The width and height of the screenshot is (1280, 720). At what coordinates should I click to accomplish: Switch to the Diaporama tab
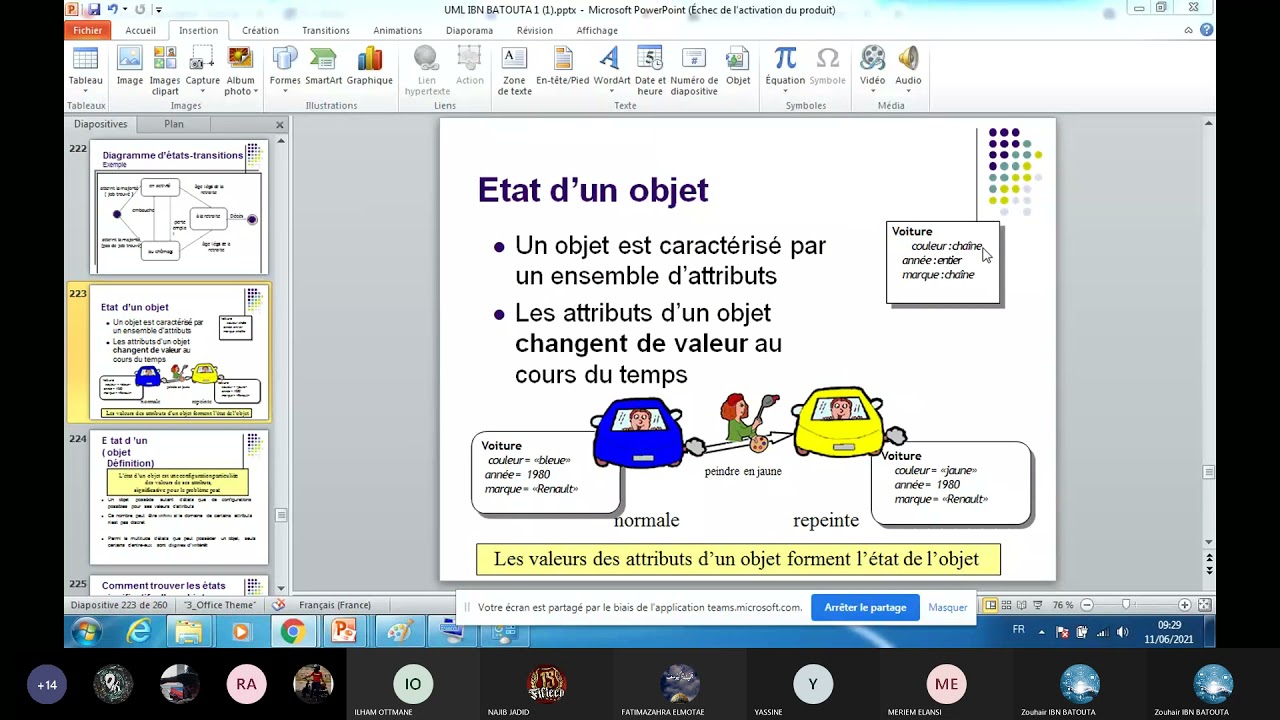point(470,30)
